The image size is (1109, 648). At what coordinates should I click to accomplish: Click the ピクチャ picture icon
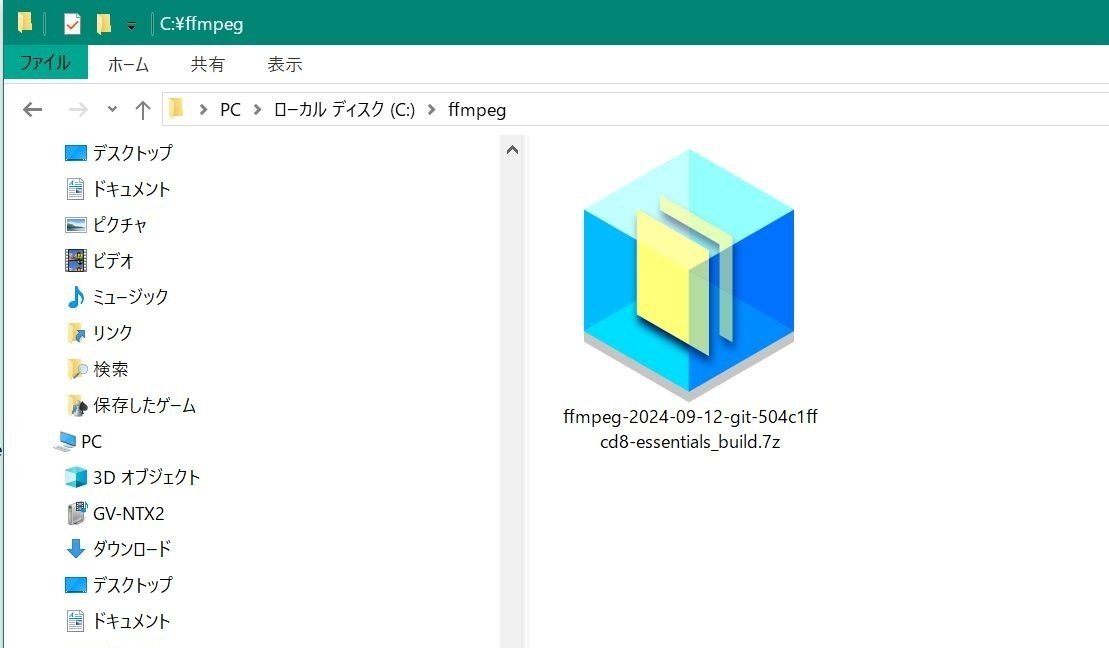pos(76,225)
